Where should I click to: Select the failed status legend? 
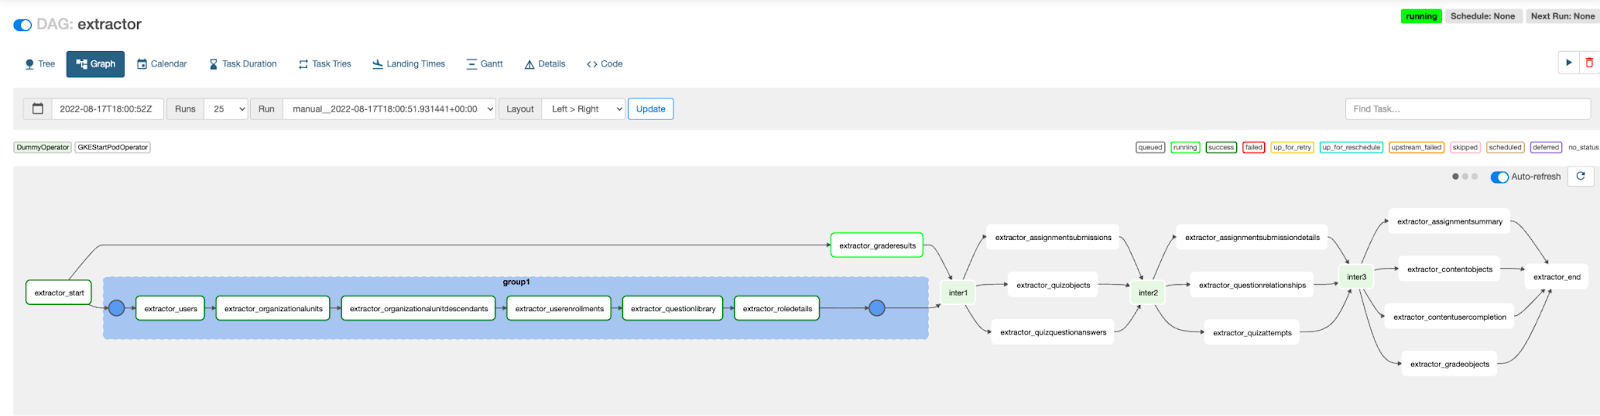(x=1254, y=147)
